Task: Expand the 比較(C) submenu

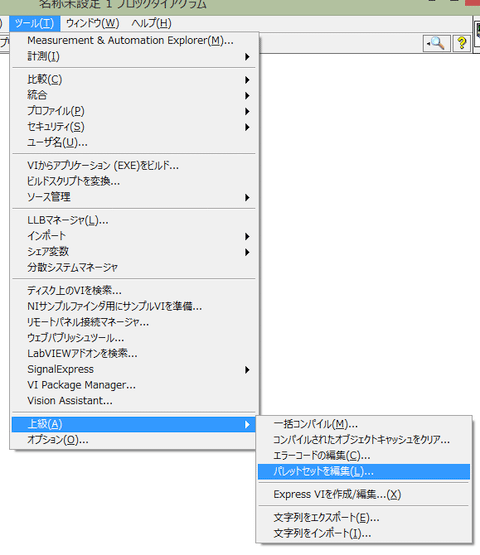Action: pos(134,80)
